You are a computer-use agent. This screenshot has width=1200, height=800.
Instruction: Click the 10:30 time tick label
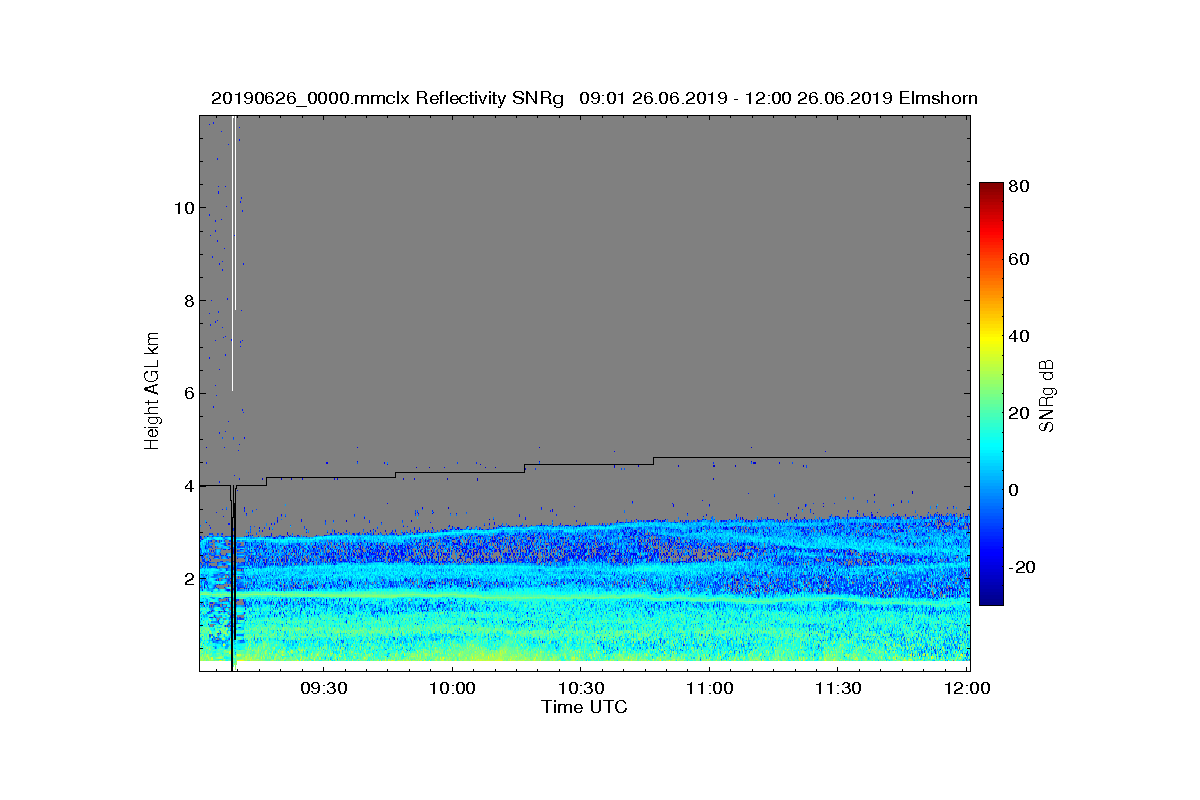[x=581, y=689]
